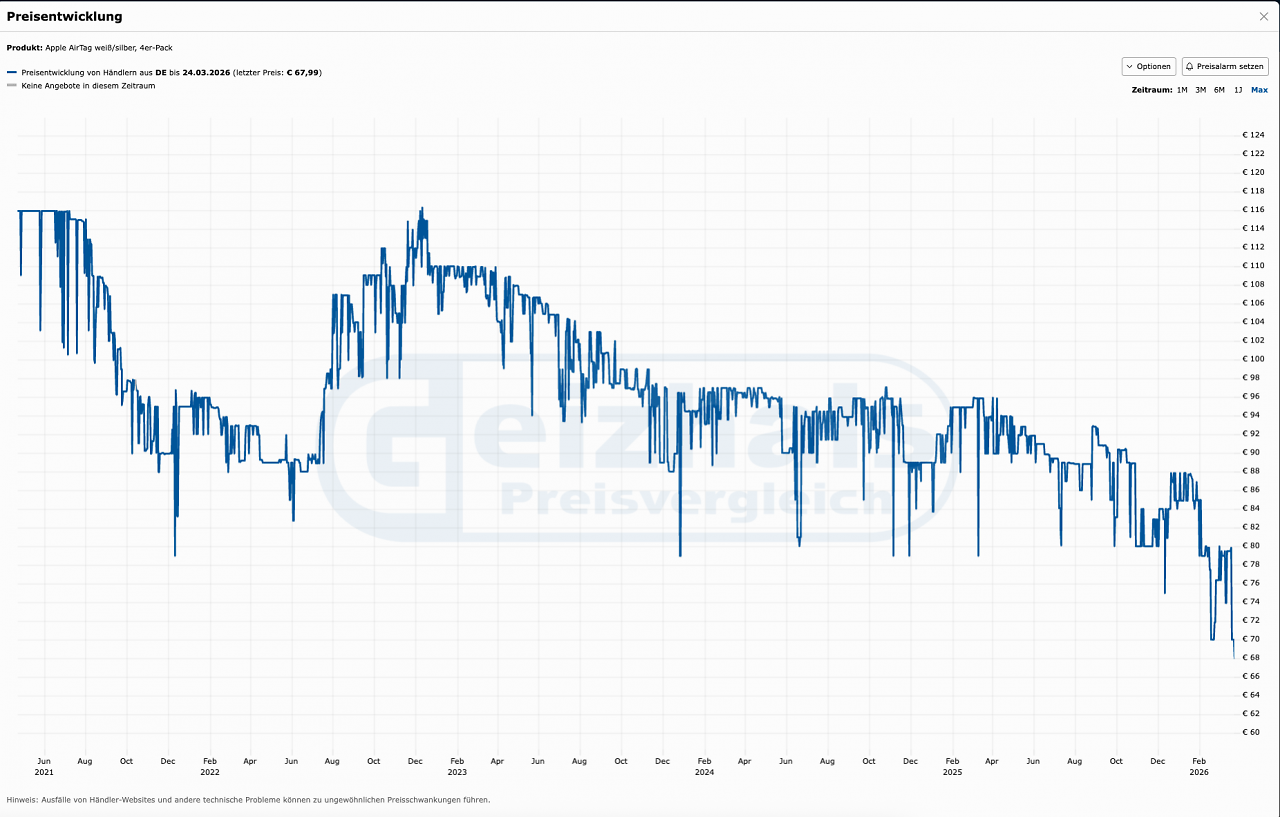Switch Zeitraum to 3M
The width and height of the screenshot is (1280, 817).
[x=1200, y=90]
